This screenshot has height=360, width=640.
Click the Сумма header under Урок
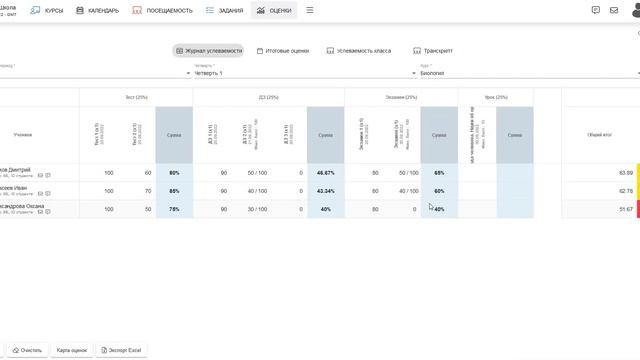(515, 135)
